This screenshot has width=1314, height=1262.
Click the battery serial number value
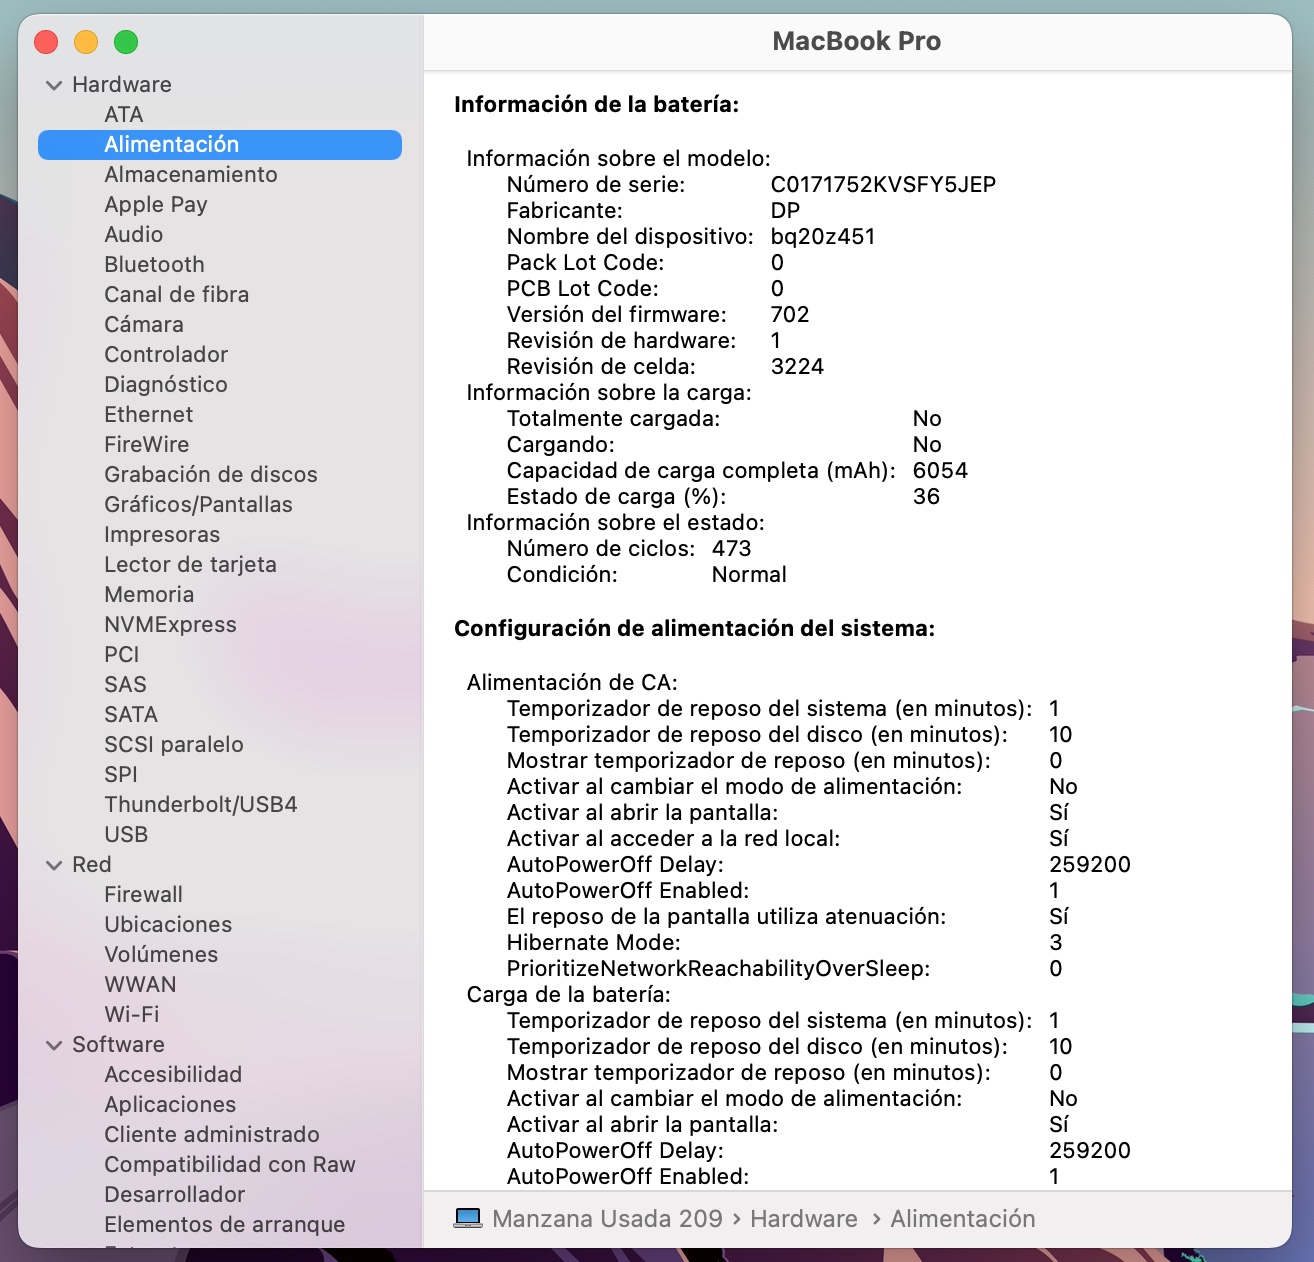pos(883,184)
